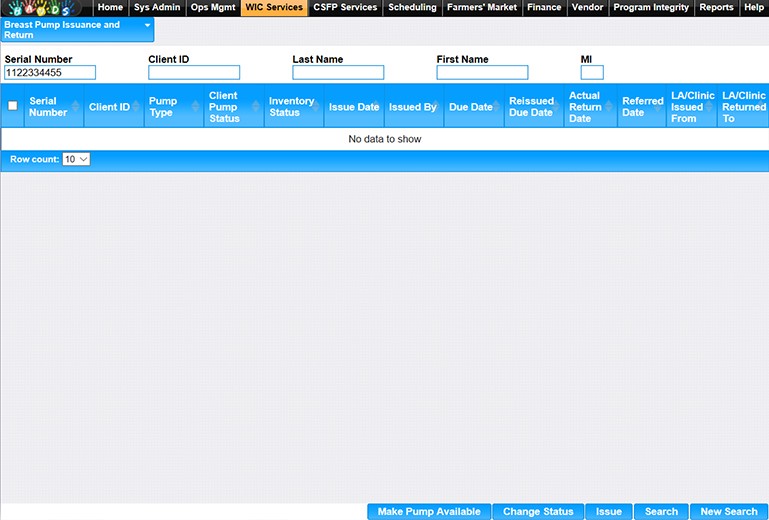
Task: Open the Scheduling menu
Action: (412, 8)
